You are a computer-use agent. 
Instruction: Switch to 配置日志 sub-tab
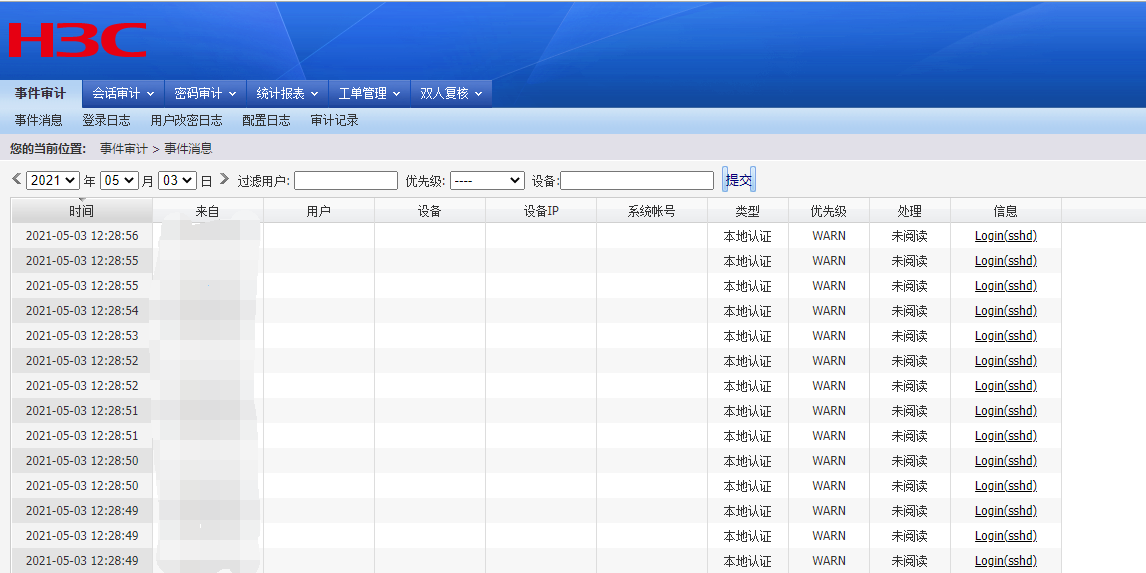pyautogui.click(x=266, y=121)
